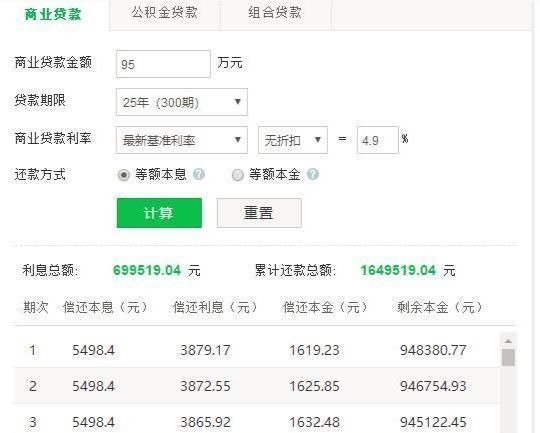Click the 偿还利息（元） column header
This screenshot has height=433, width=540.
coord(215,307)
